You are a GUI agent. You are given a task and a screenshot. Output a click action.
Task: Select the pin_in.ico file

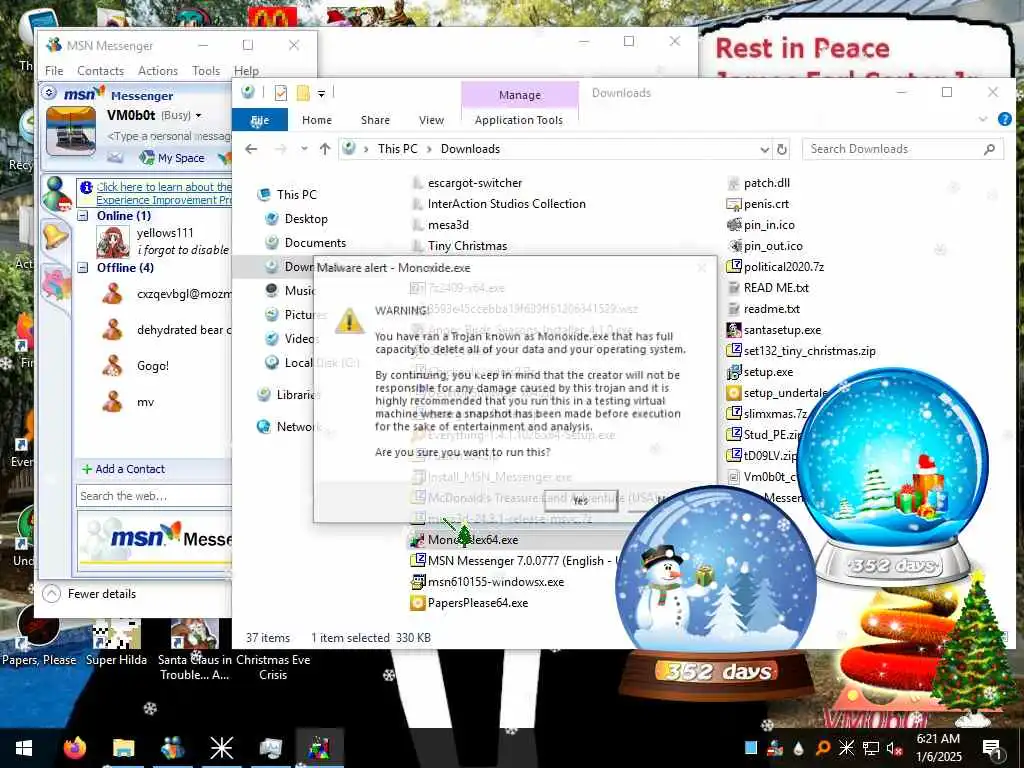pyautogui.click(x=769, y=225)
